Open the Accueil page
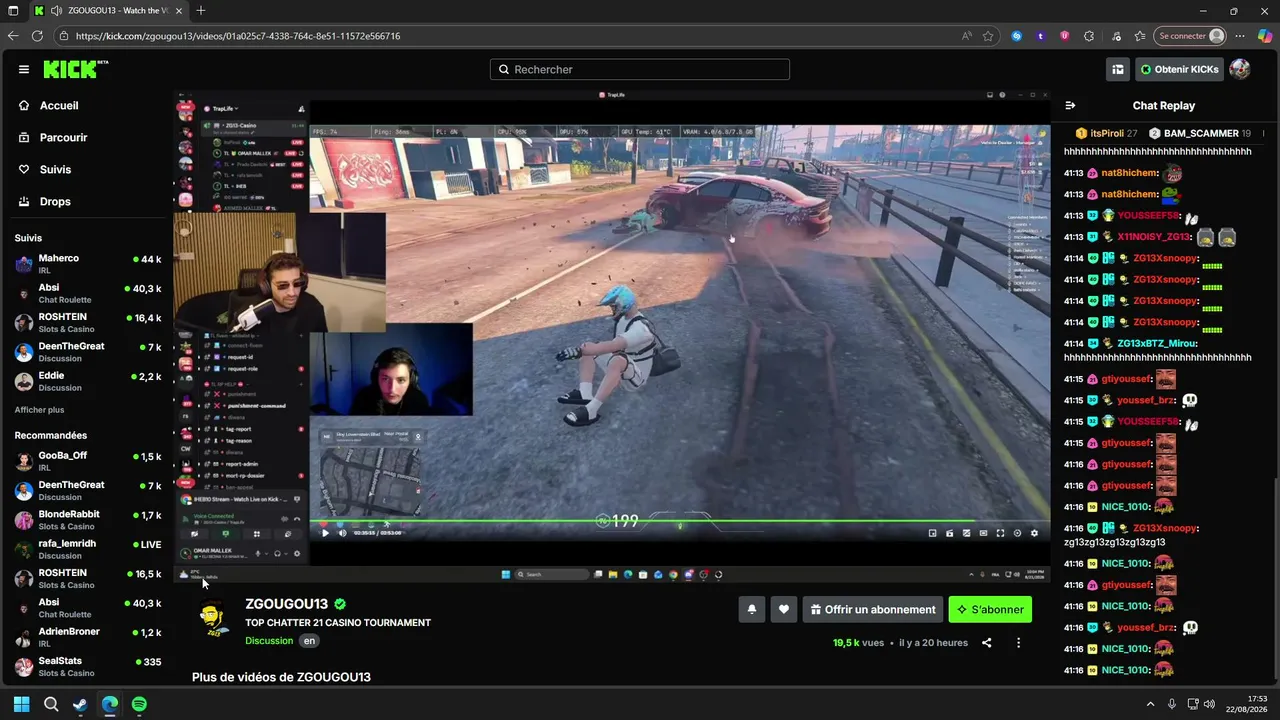This screenshot has height=720, width=1280. point(59,105)
